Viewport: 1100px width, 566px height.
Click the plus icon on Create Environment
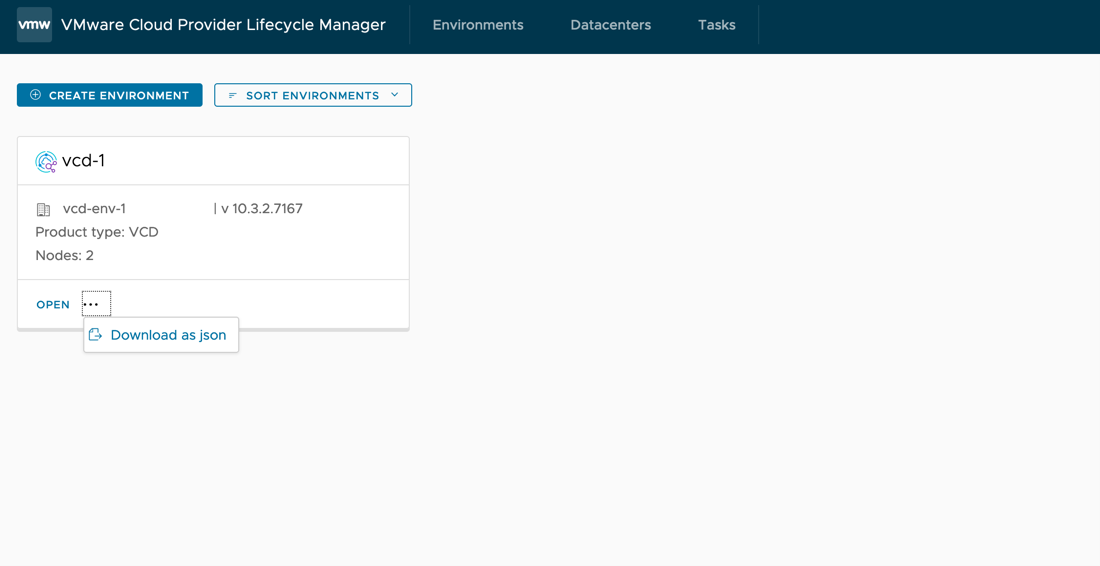(36, 95)
